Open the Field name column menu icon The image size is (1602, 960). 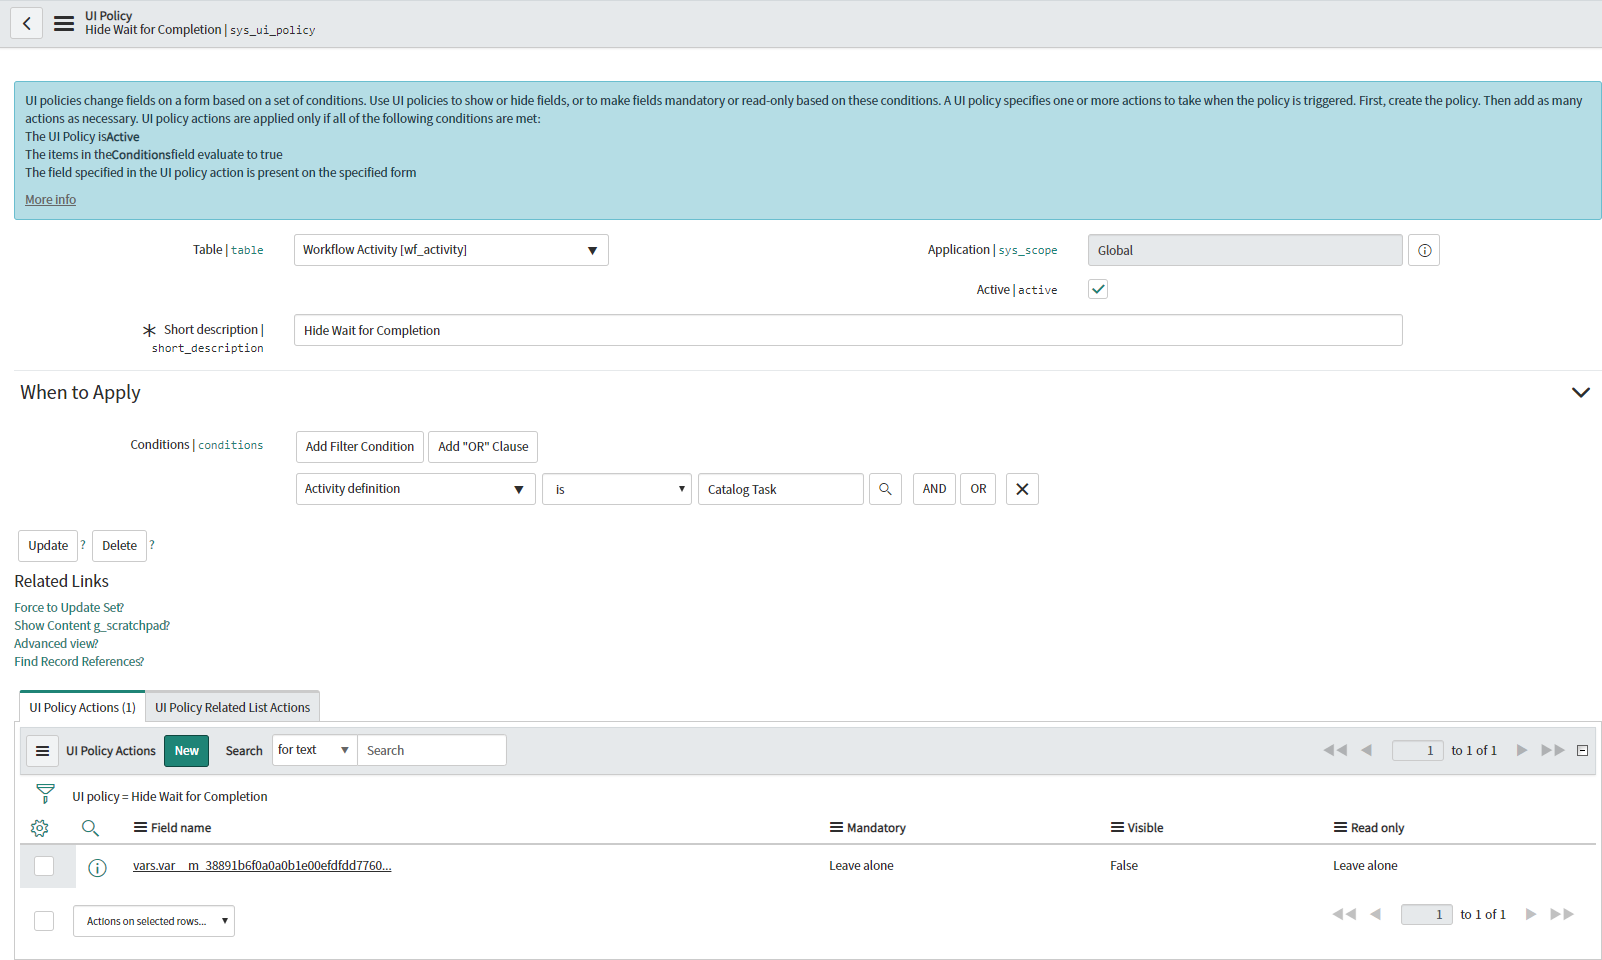[x=141, y=827]
